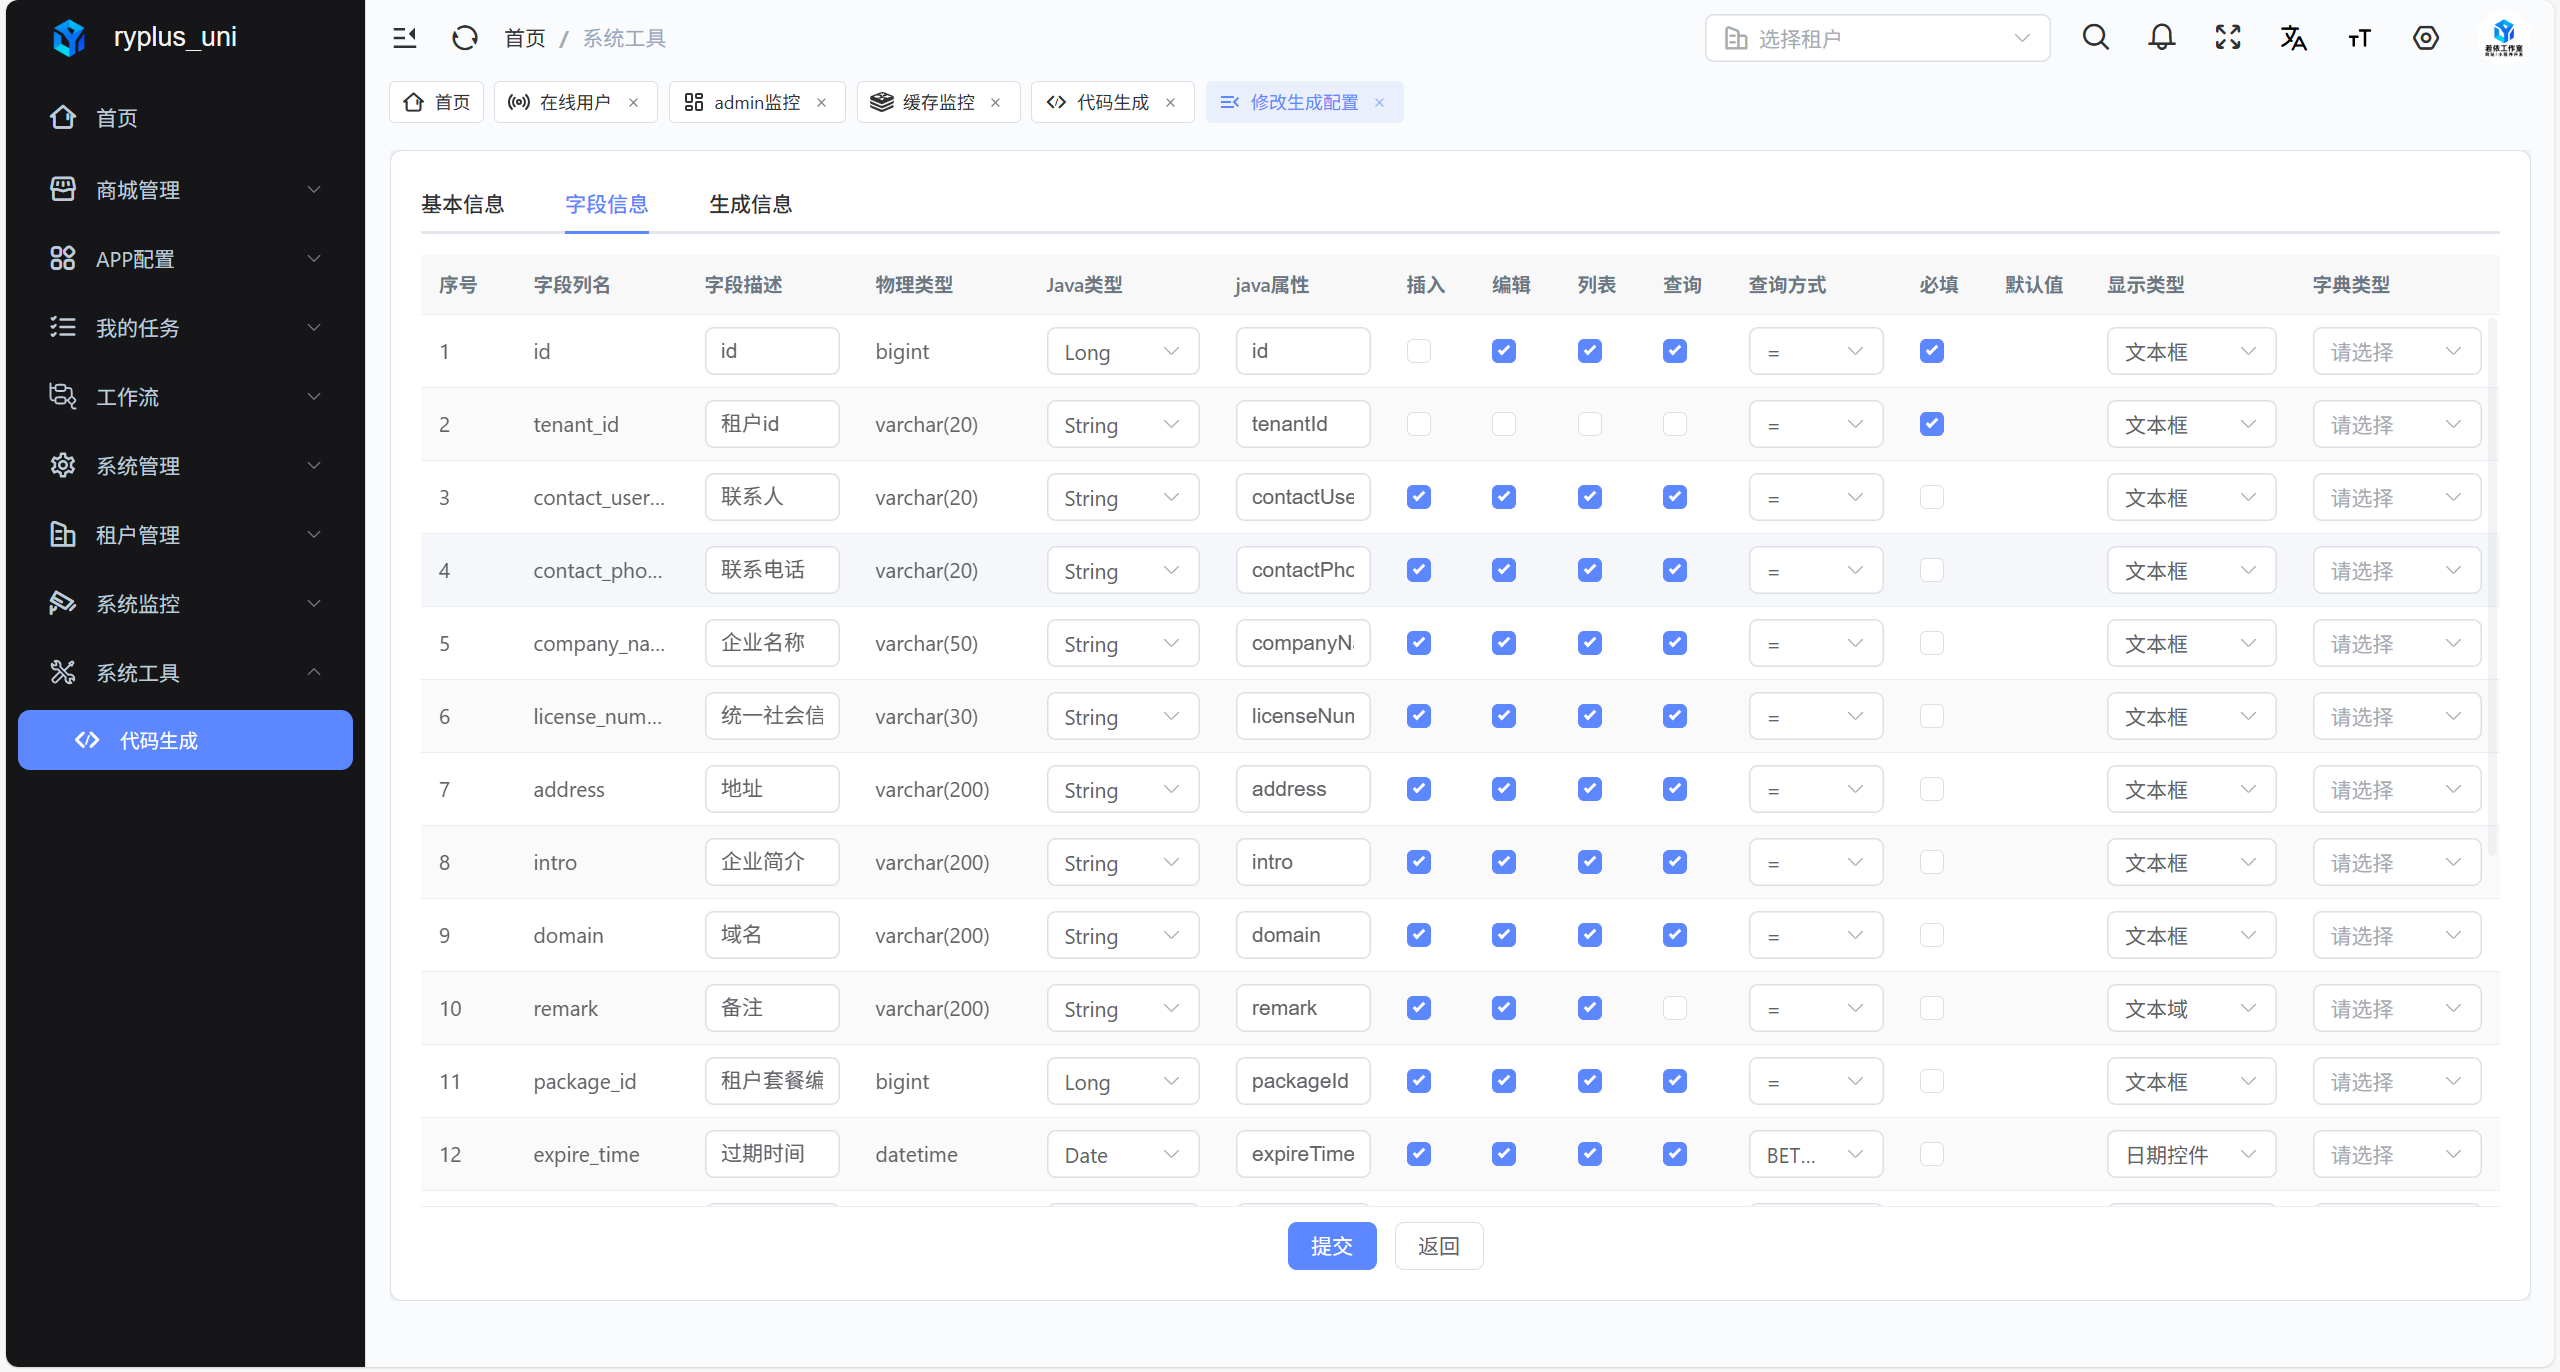Check the 查询 checkbox for remark row

(x=1674, y=1008)
